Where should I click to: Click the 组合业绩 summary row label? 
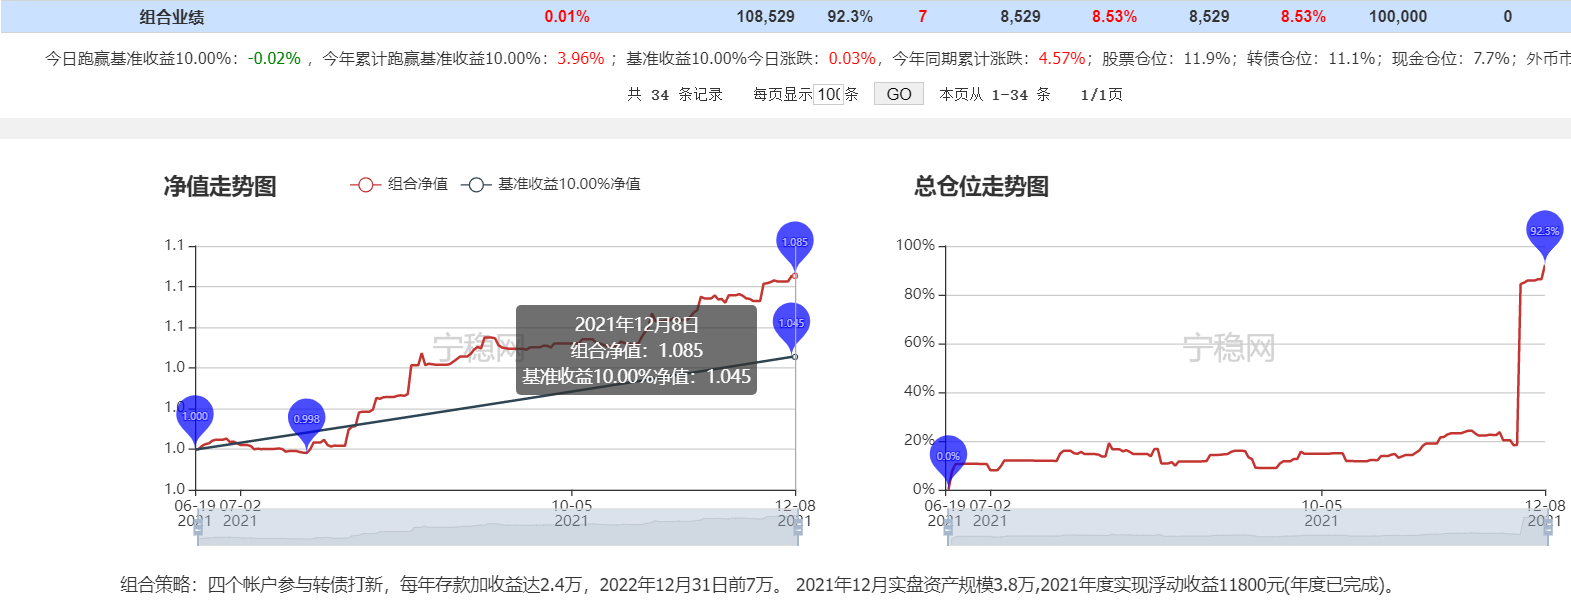(172, 17)
